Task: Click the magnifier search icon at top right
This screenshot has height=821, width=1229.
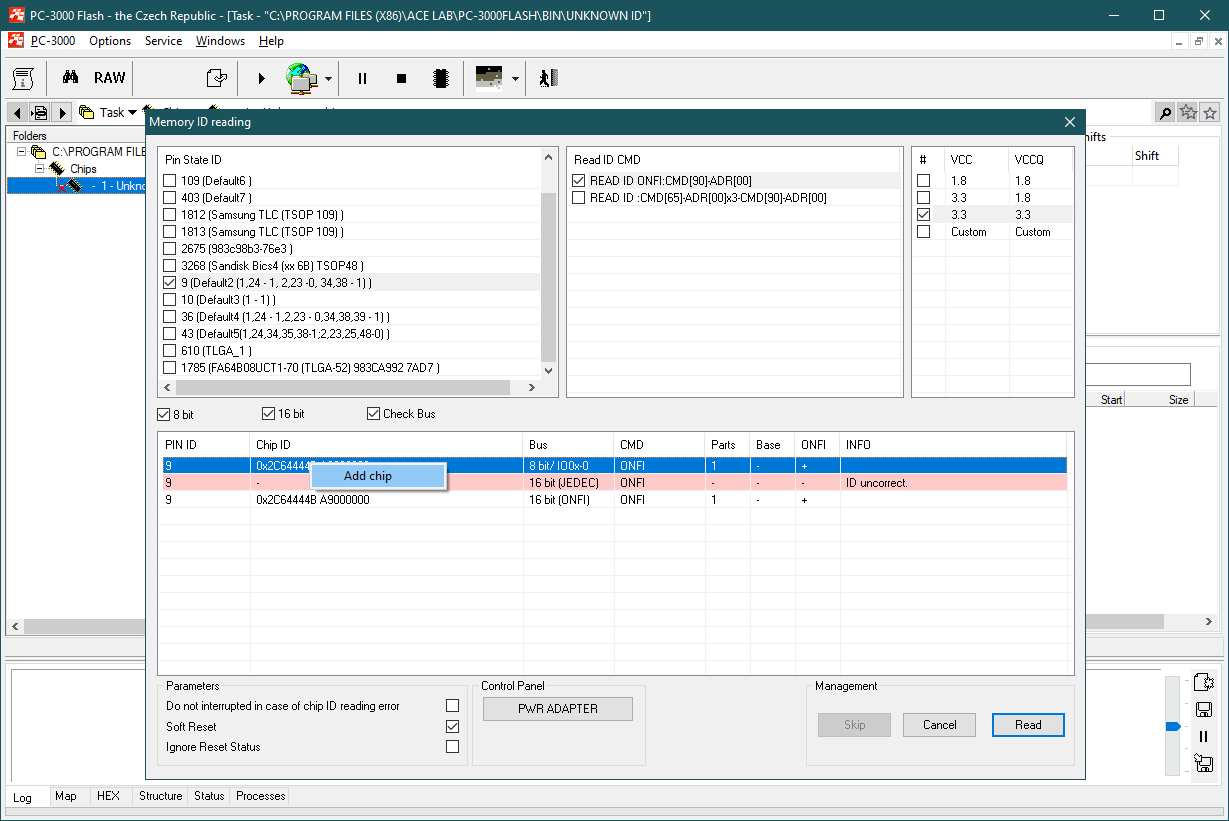Action: point(1165,113)
